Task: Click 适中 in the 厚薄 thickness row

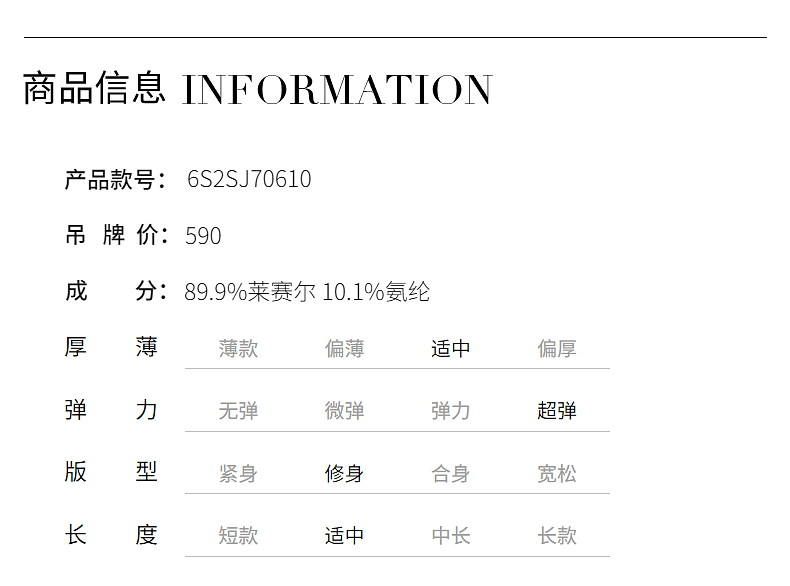Action: [x=450, y=349]
